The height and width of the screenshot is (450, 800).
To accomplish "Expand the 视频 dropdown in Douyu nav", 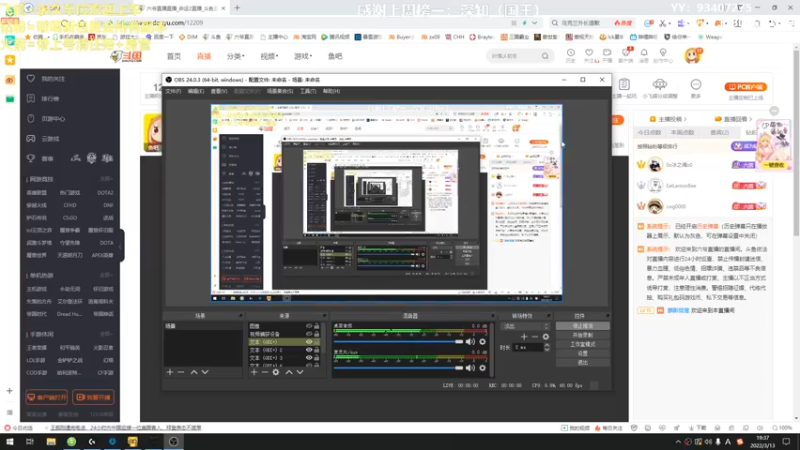I will click(269, 56).
